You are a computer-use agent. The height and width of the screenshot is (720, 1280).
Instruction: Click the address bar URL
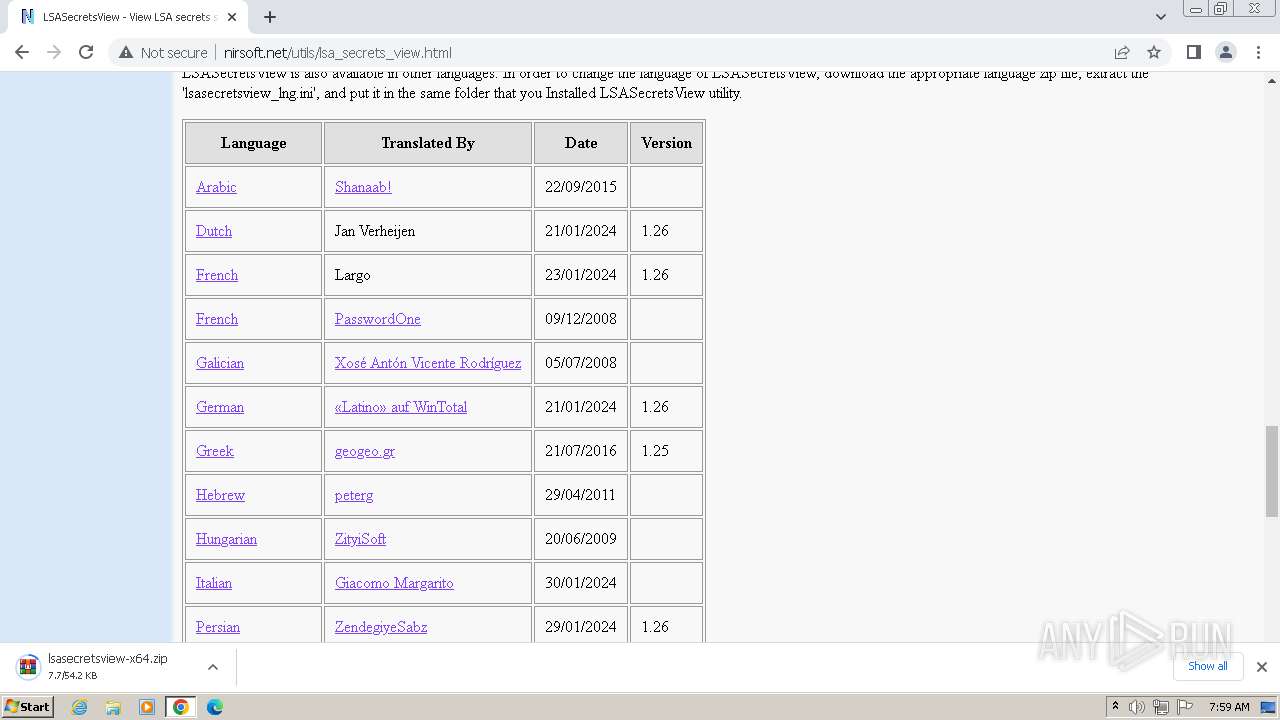click(338, 53)
